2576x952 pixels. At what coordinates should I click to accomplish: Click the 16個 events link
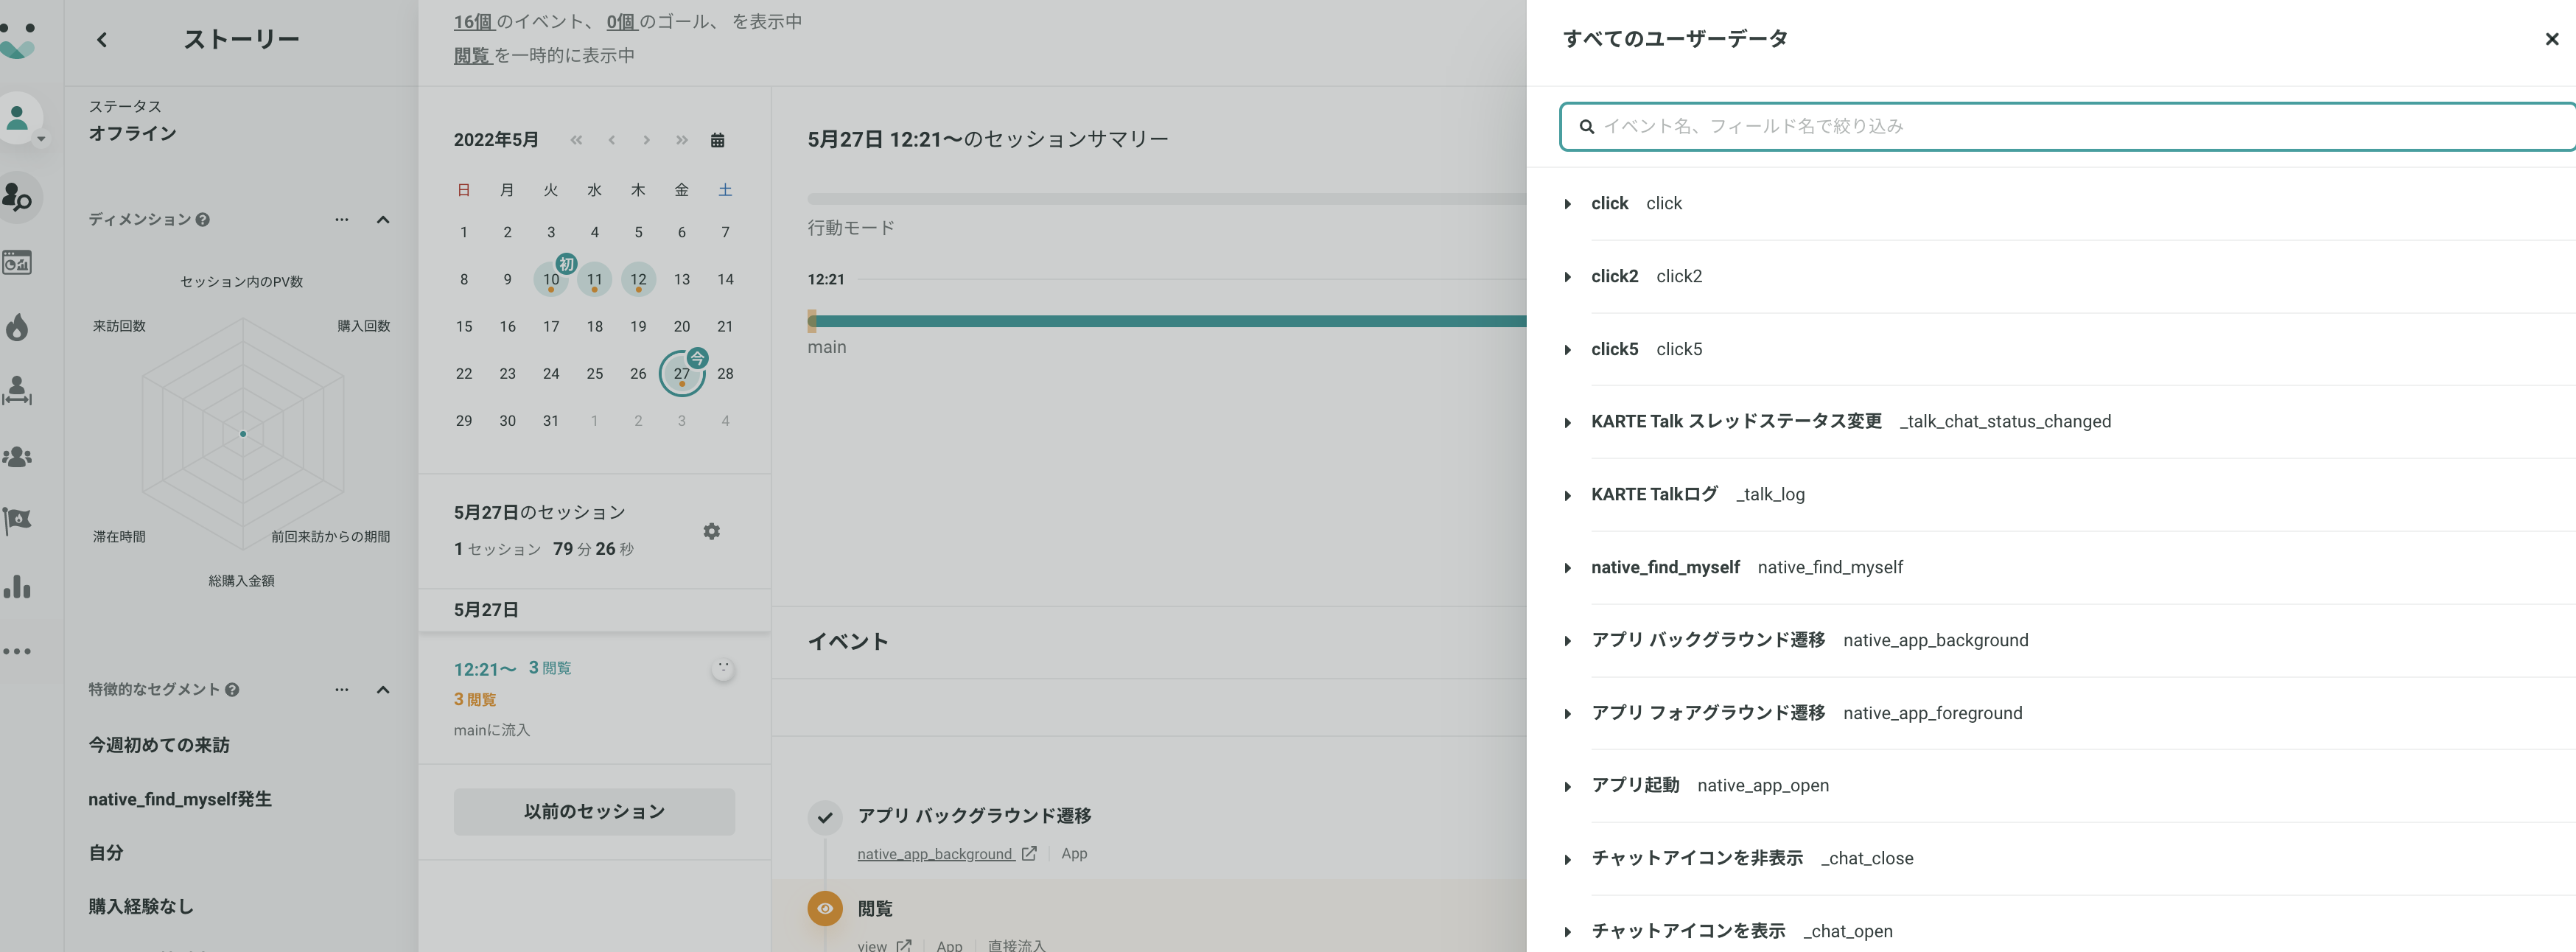click(x=474, y=21)
